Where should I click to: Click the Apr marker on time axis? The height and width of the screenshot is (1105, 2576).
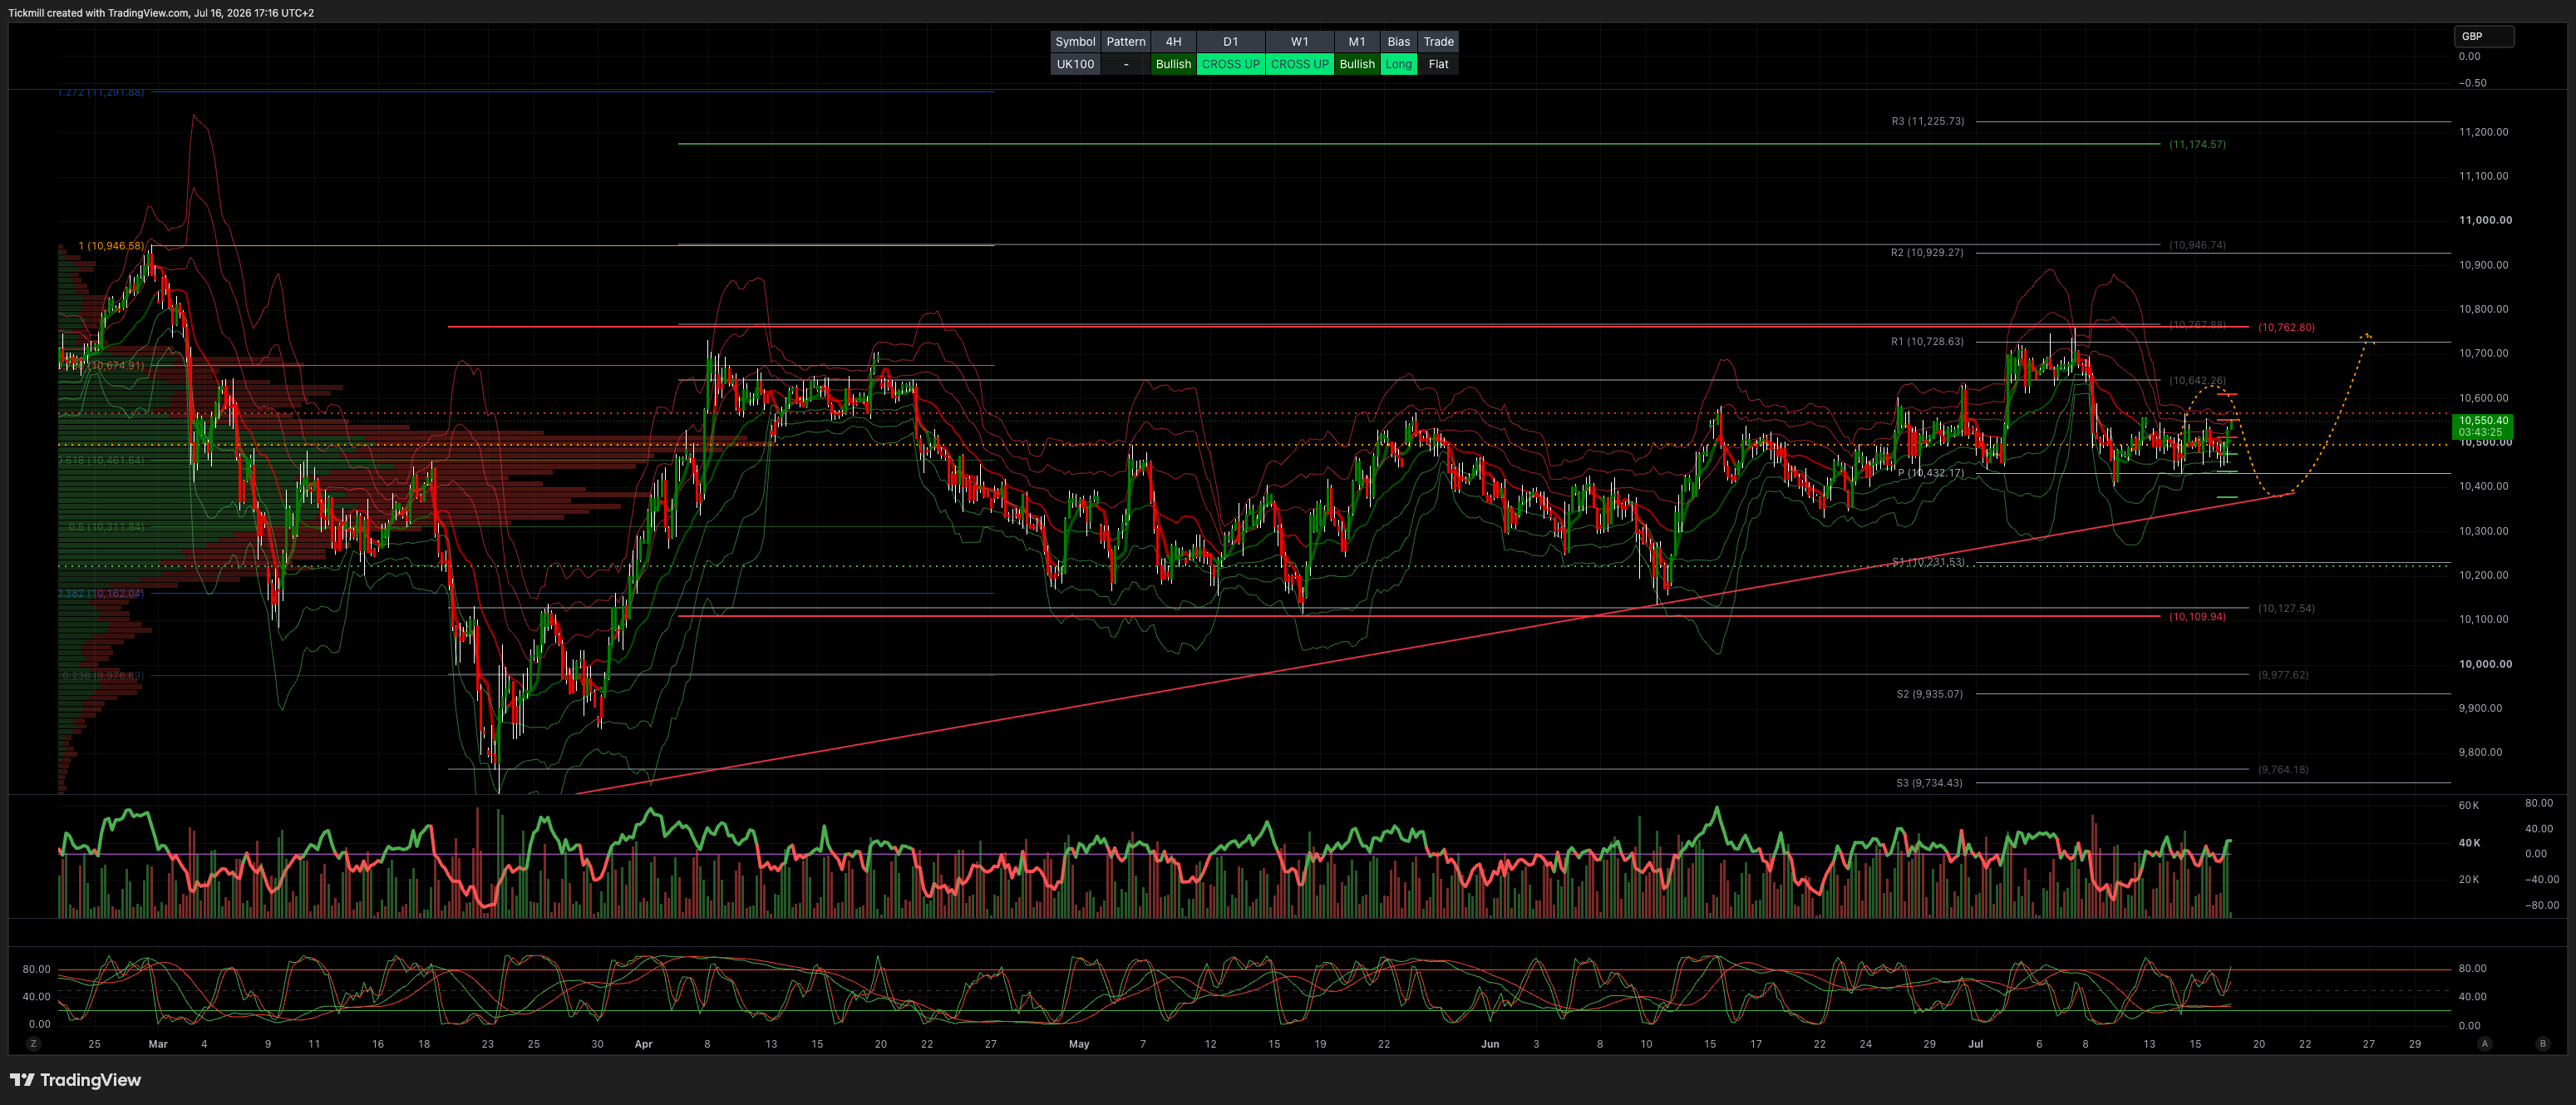tap(643, 1043)
